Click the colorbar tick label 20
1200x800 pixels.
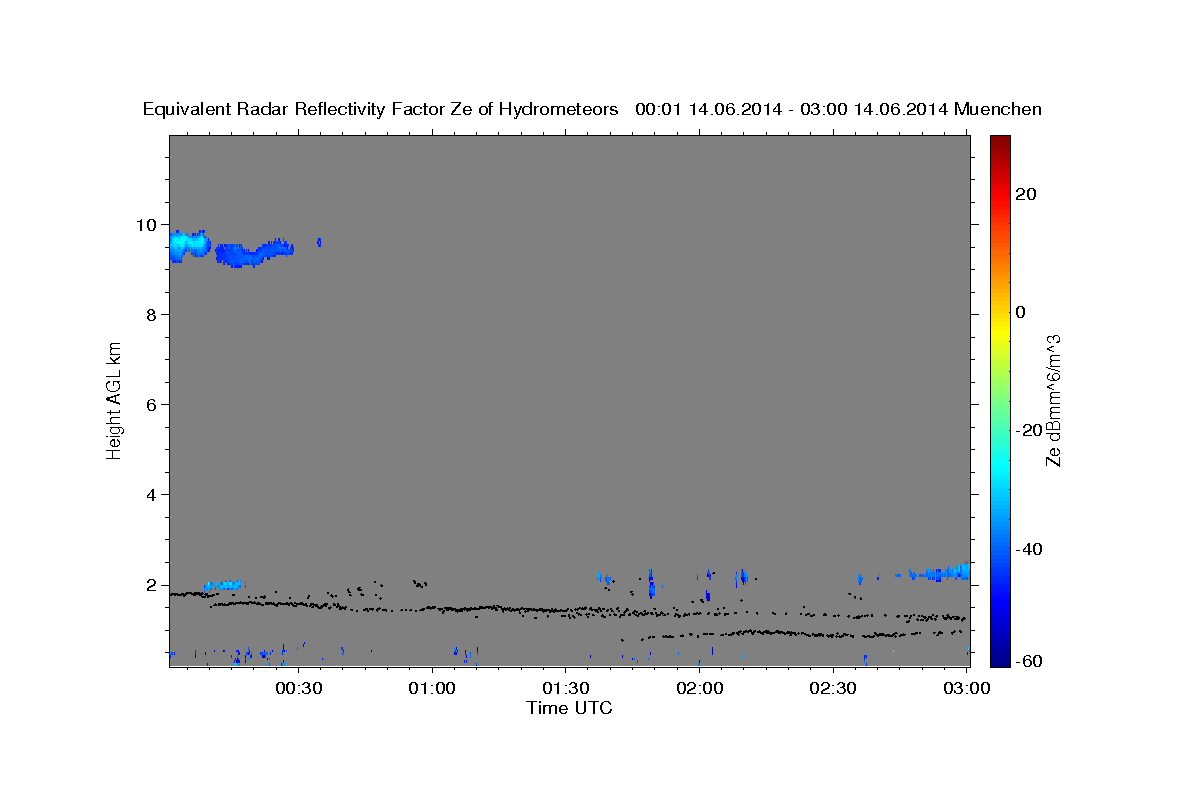[x=1025, y=194]
